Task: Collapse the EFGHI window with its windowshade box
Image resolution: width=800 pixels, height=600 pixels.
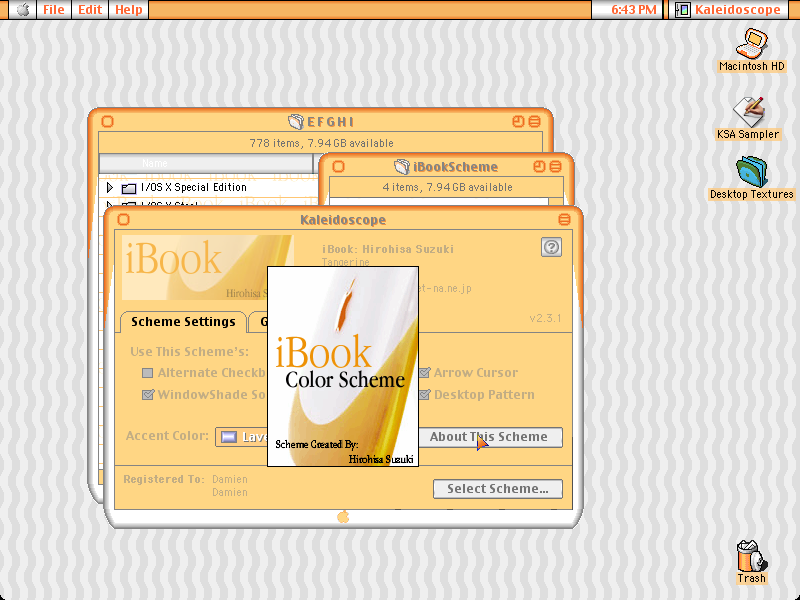Action: click(534, 121)
